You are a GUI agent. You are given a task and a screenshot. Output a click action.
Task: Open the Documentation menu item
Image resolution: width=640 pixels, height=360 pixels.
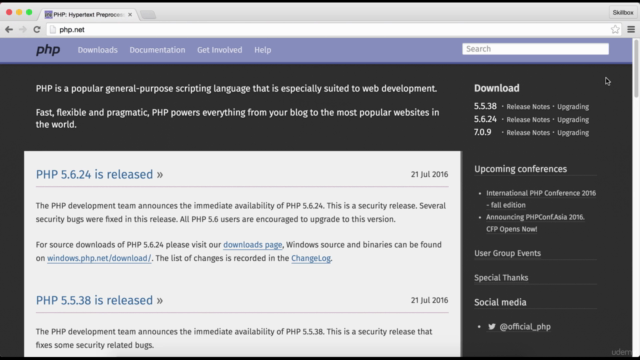click(157, 50)
